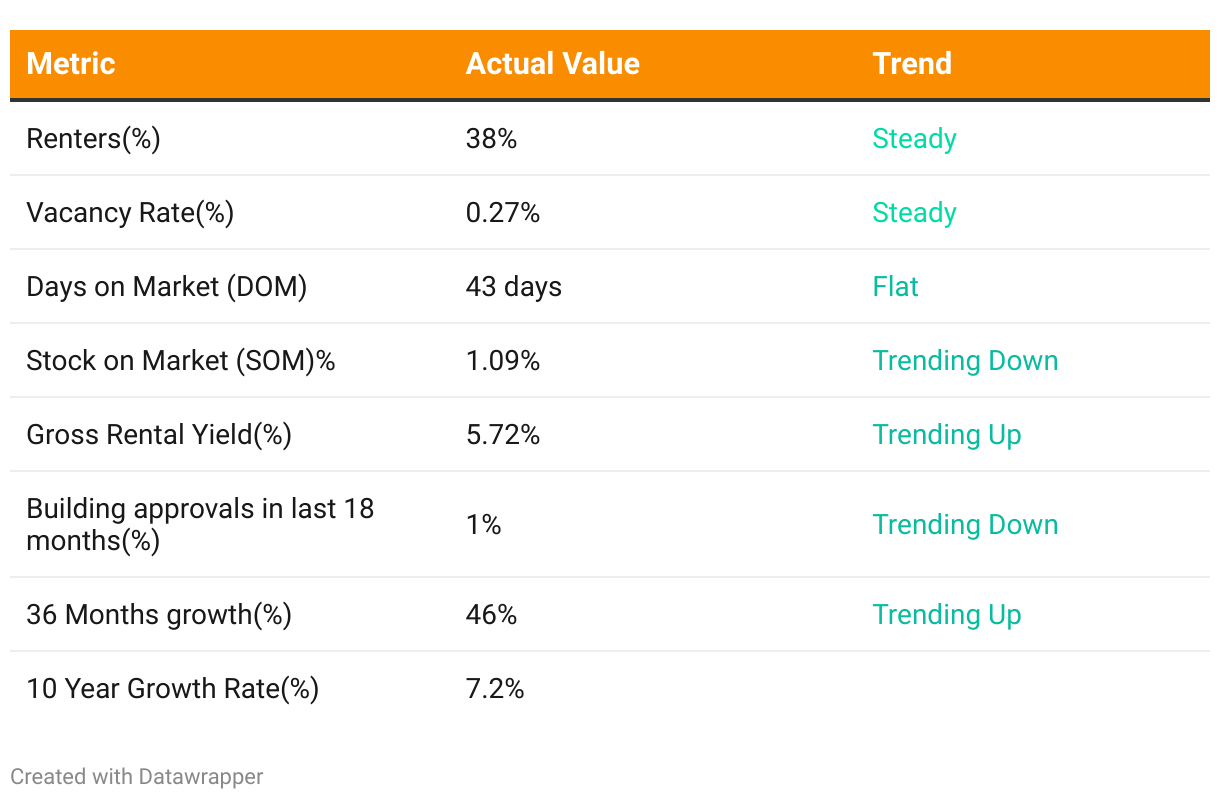Click the Flat trend text
Viewport: 1220px width, 800px height.
[895, 287]
